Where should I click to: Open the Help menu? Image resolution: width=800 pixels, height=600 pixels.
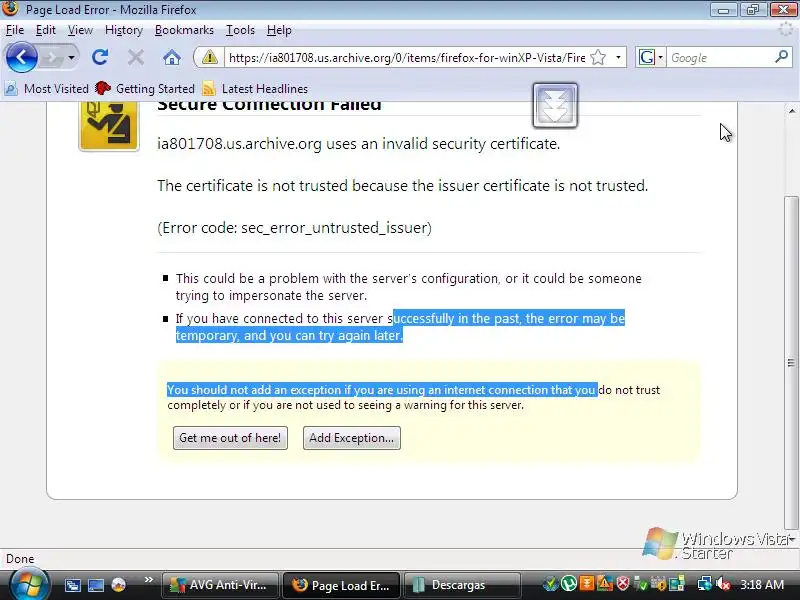[279, 30]
